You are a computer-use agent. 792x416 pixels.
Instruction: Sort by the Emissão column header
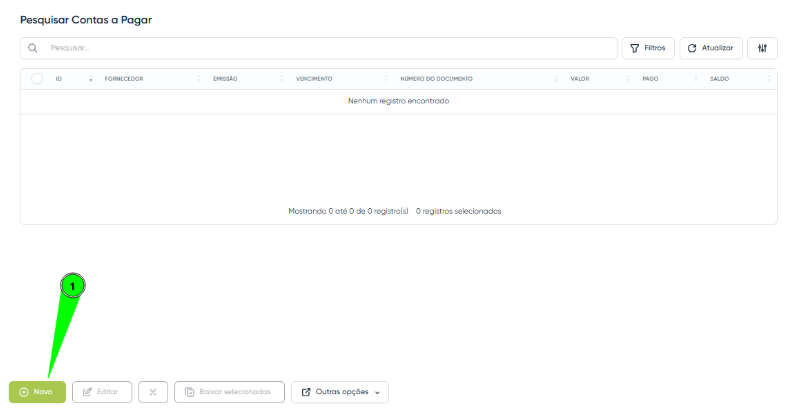click(225, 78)
